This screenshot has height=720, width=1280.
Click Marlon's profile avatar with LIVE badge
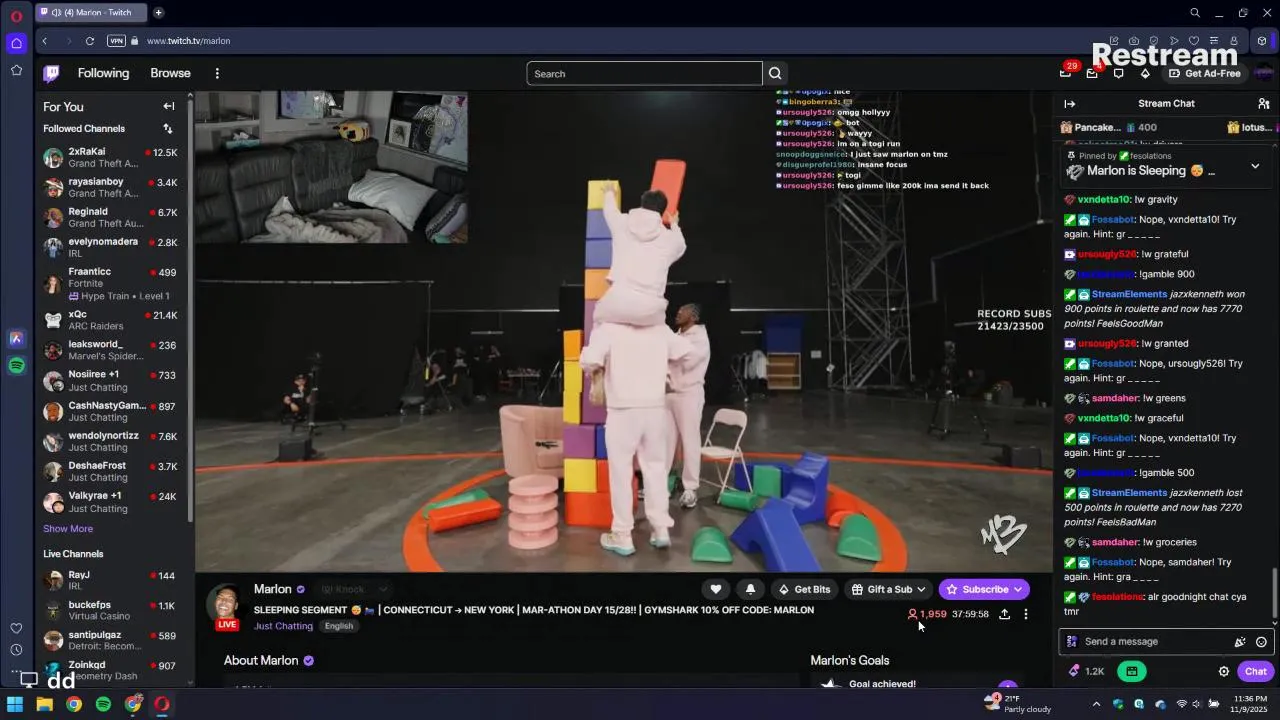click(227, 606)
